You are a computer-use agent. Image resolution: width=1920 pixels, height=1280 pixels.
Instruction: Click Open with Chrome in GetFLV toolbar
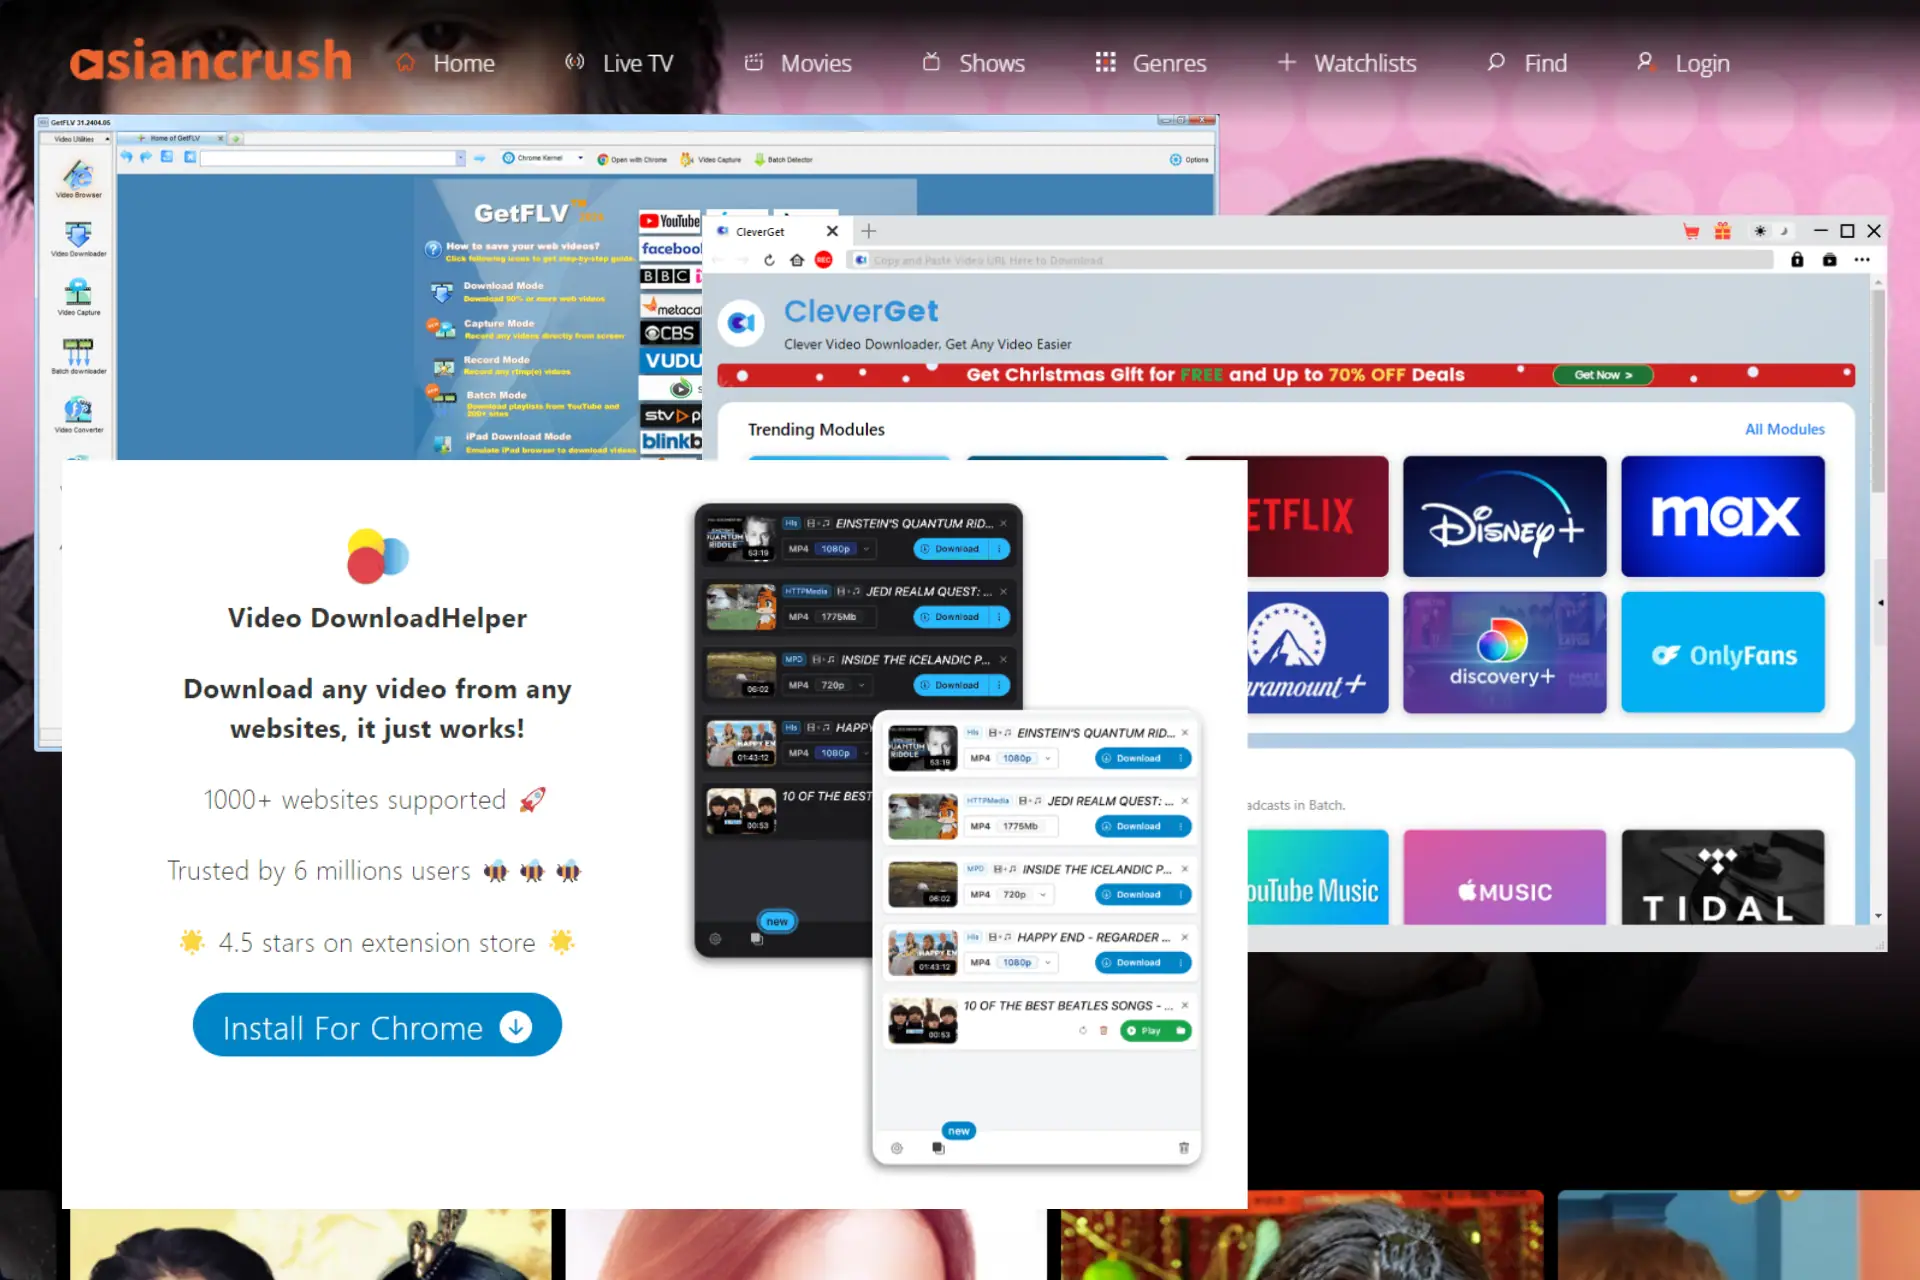[632, 159]
